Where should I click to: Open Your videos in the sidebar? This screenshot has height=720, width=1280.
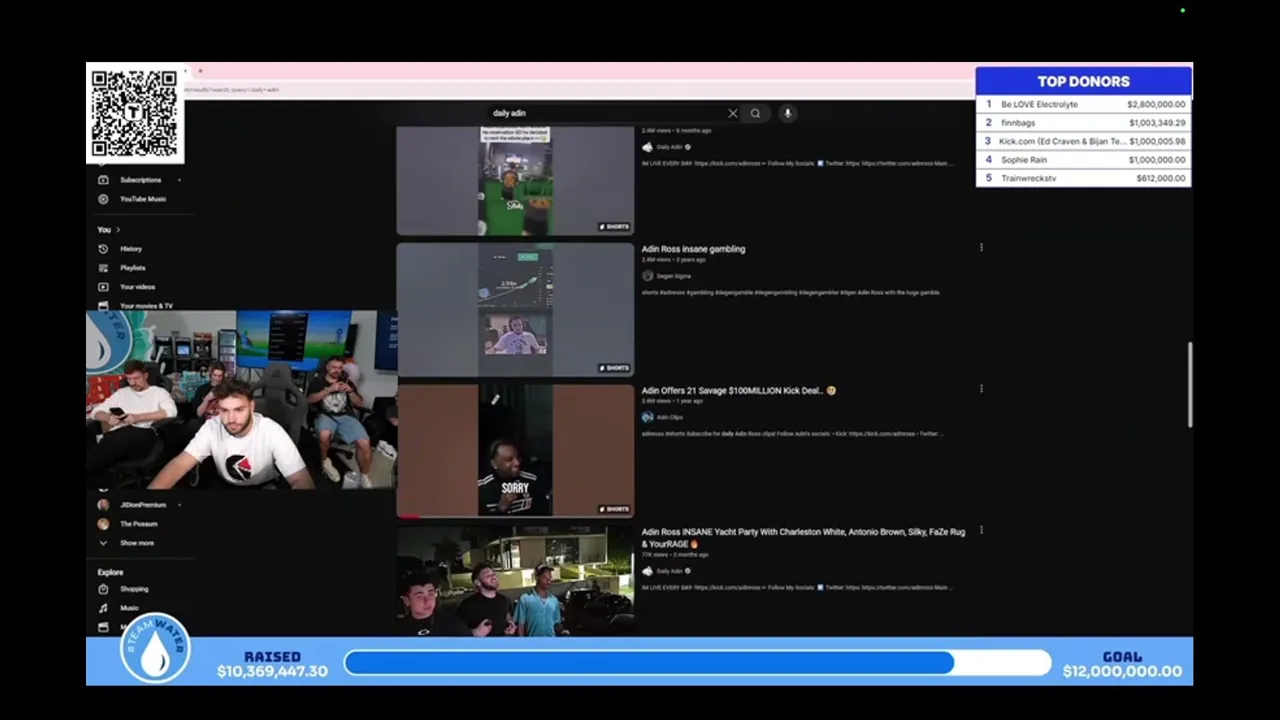pyautogui.click(x=137, y=287)
